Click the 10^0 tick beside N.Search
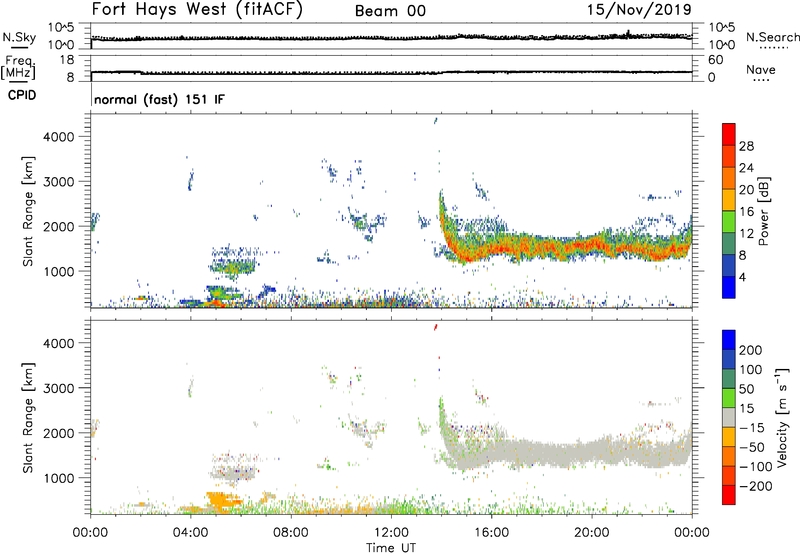800x554 pixels. pos(722,45)
